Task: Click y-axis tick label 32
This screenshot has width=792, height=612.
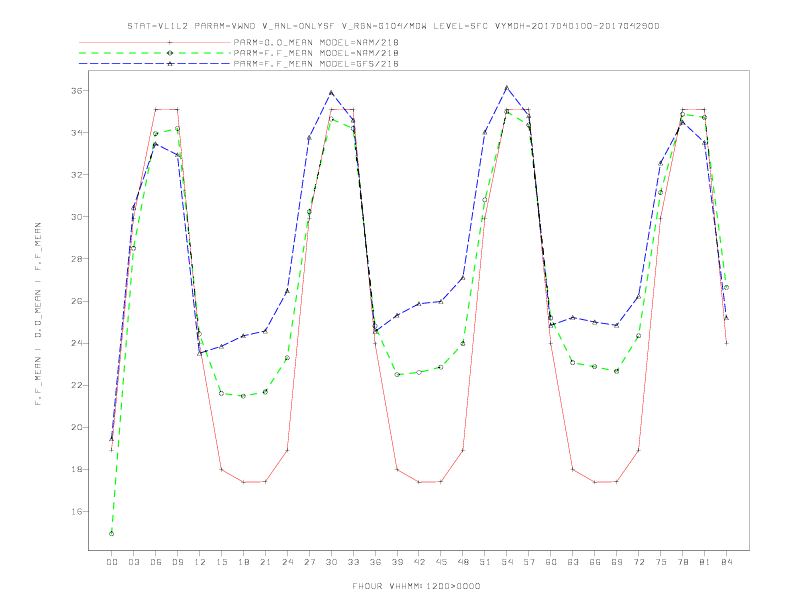Action: [x=76, y=175]
